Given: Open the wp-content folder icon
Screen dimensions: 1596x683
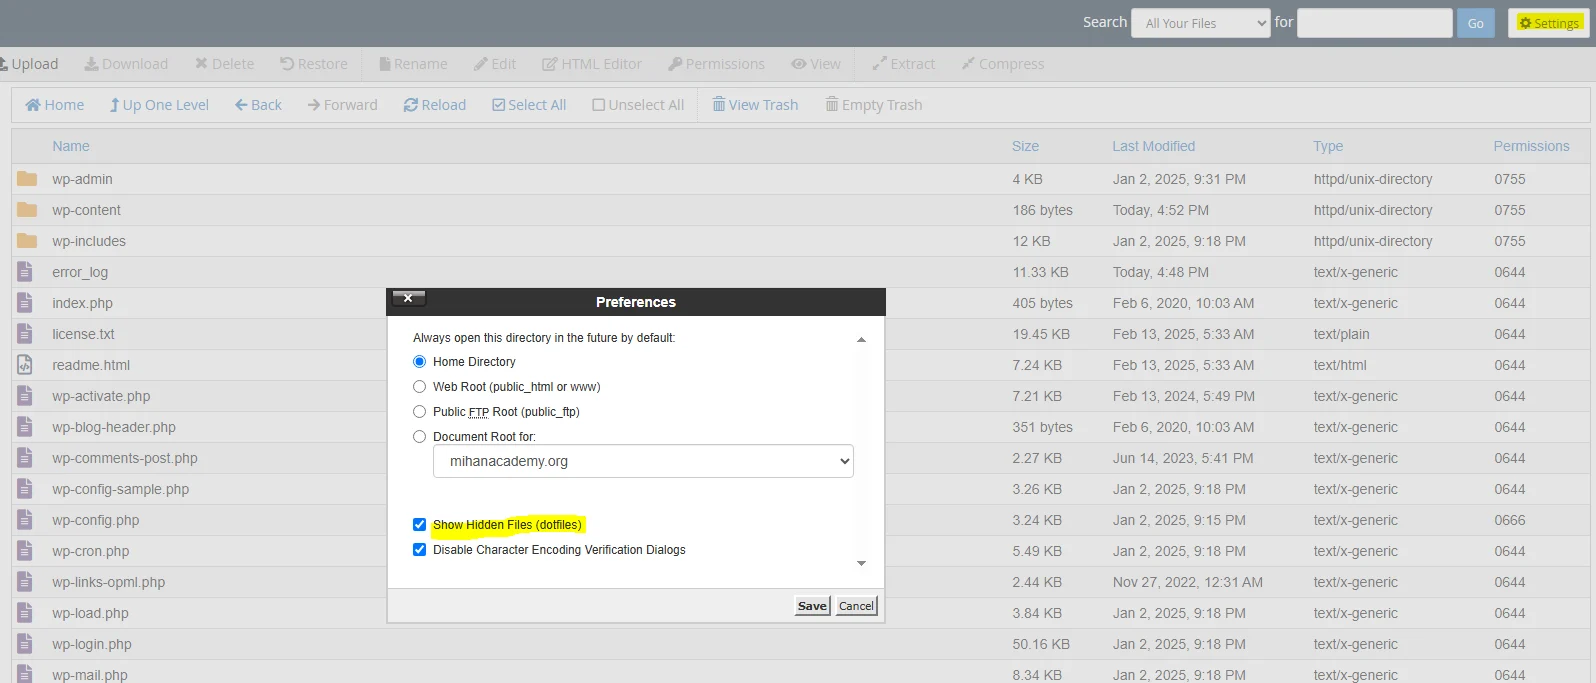Looking at the screenshot, I should (x=27, y=210).
